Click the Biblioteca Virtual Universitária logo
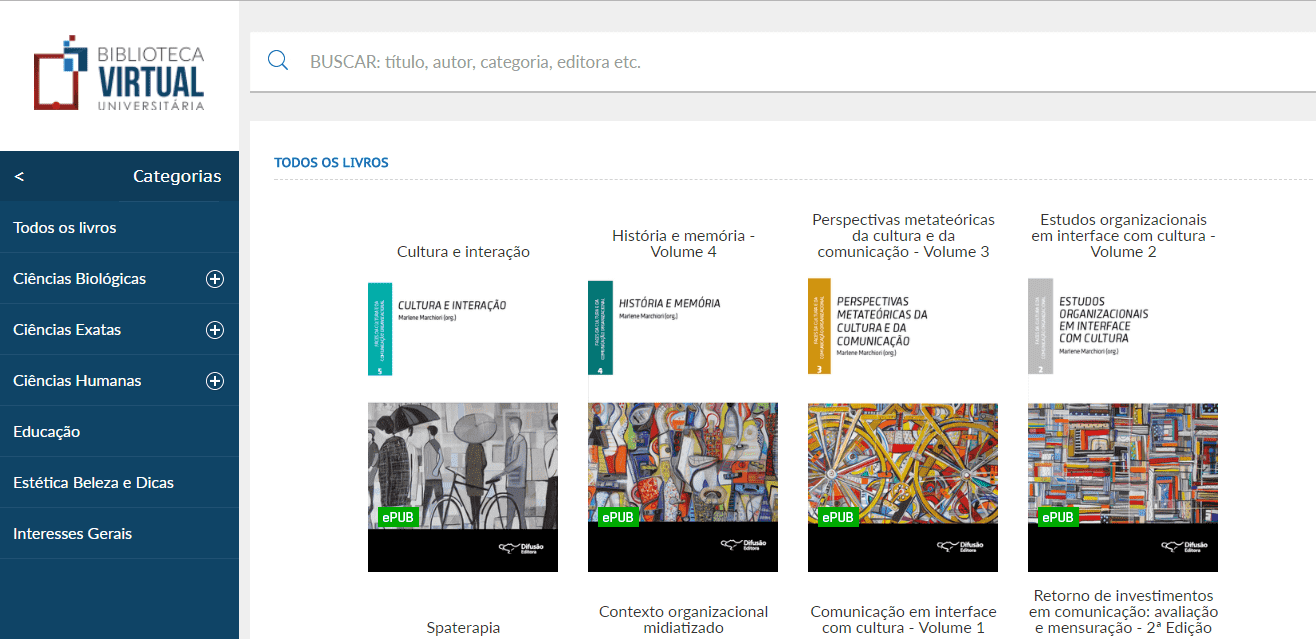The image size is (1316, 639). (x=119, y=77)
